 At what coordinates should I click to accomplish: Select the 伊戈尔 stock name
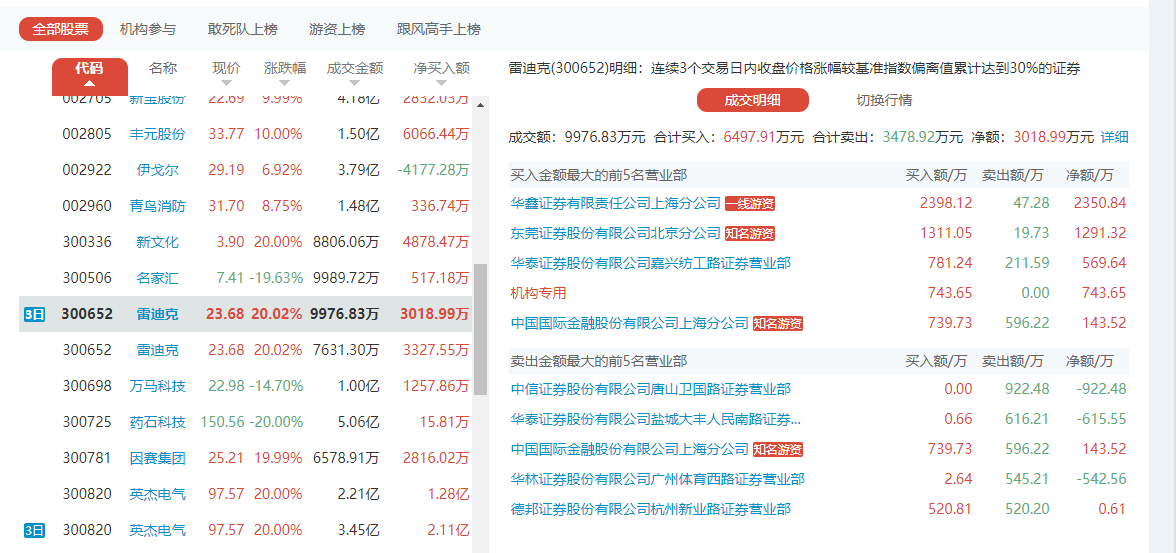click(158, 170)
